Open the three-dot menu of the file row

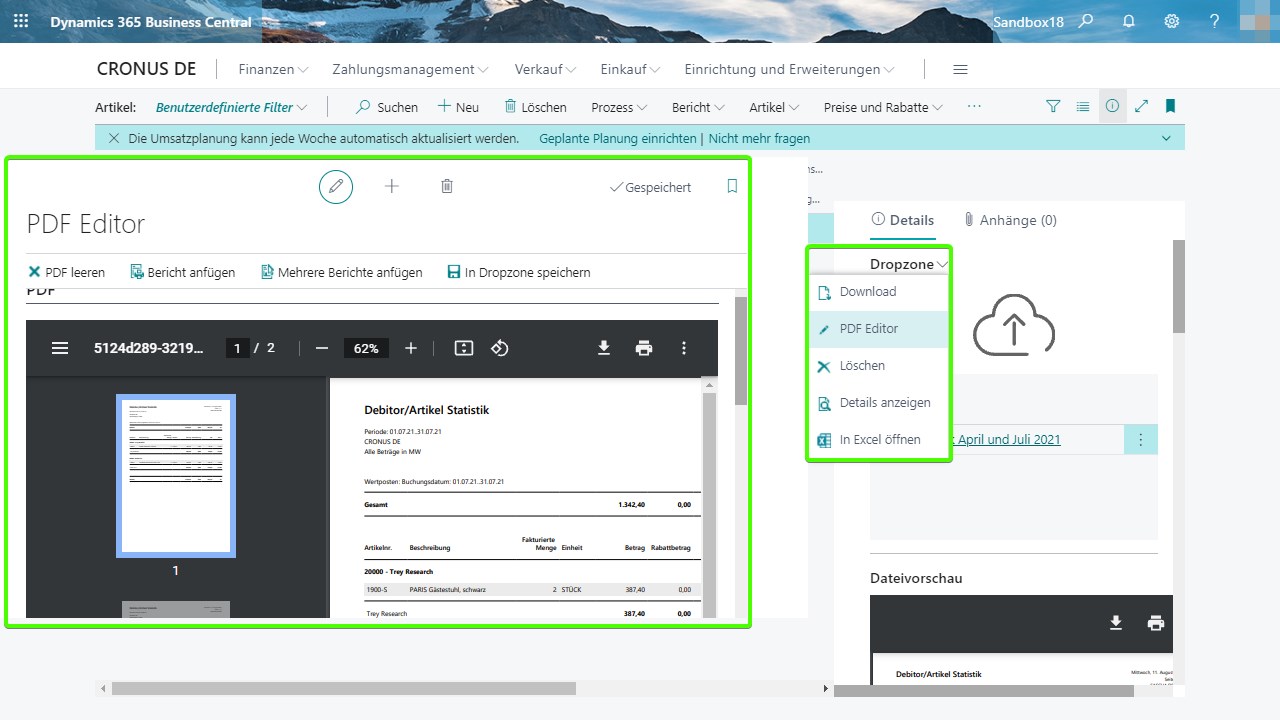[1141, 439]
